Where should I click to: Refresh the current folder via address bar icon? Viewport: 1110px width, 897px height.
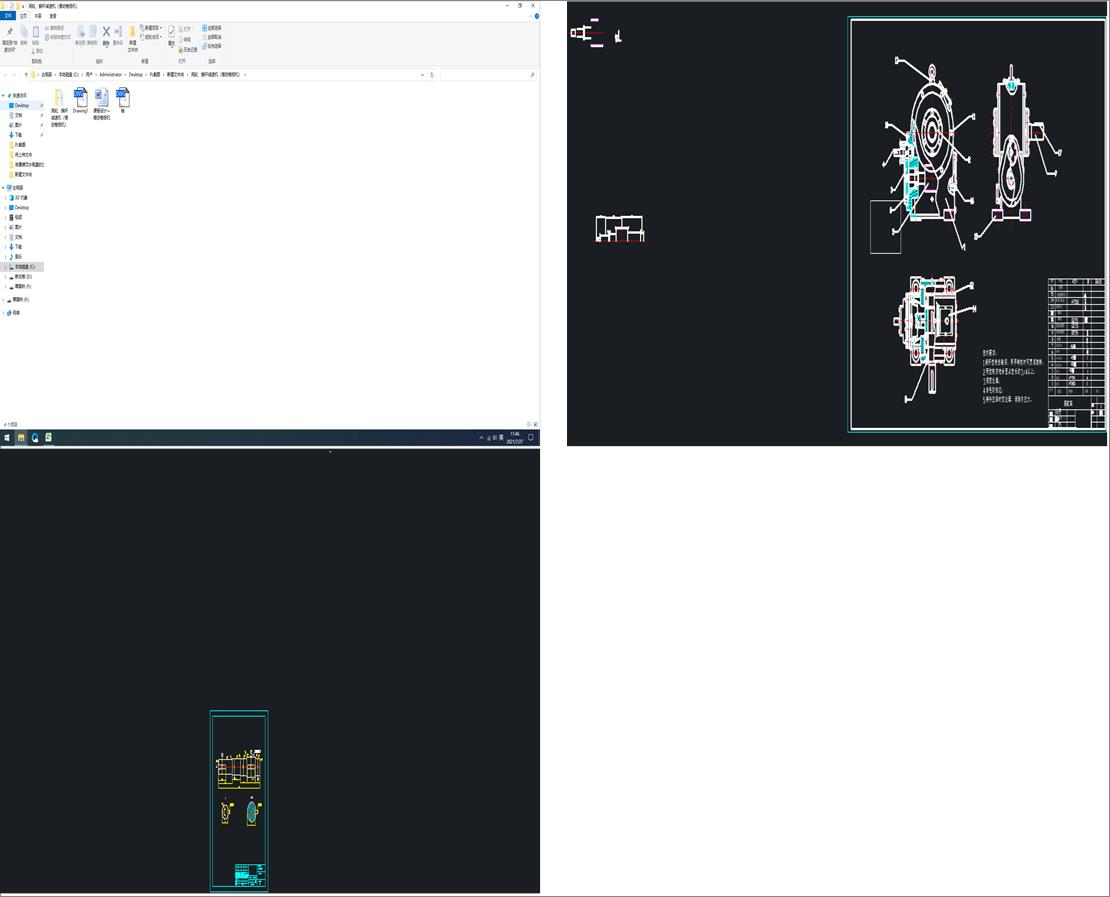click(x=432, y=74)
